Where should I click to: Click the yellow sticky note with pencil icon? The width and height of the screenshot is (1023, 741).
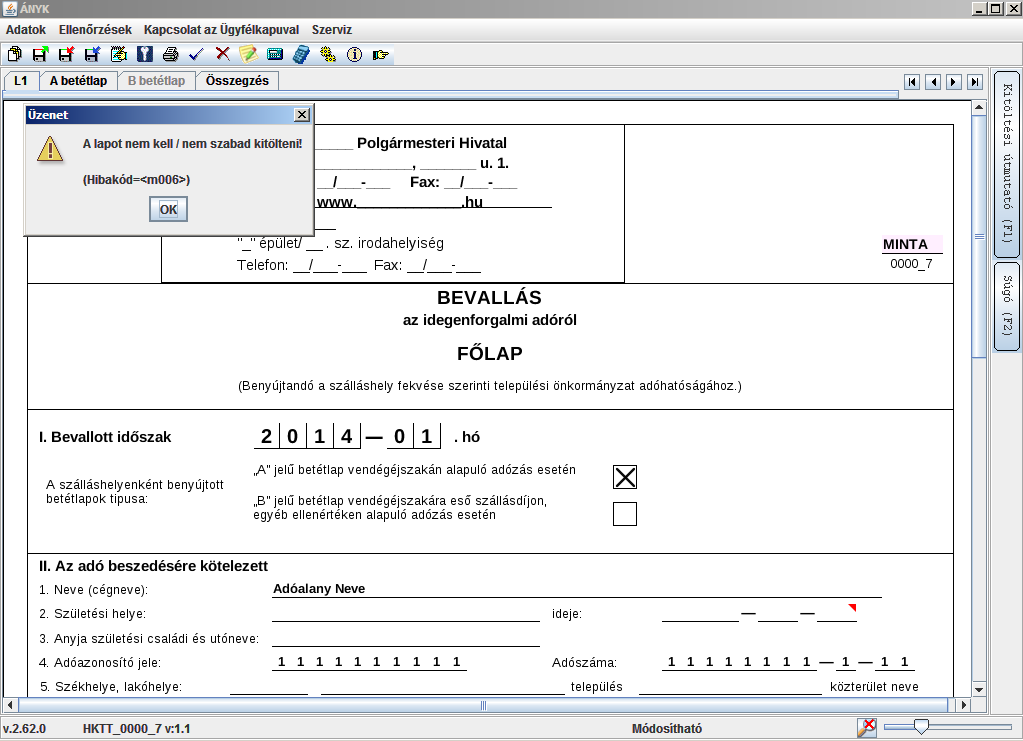(x=249, y=54)
